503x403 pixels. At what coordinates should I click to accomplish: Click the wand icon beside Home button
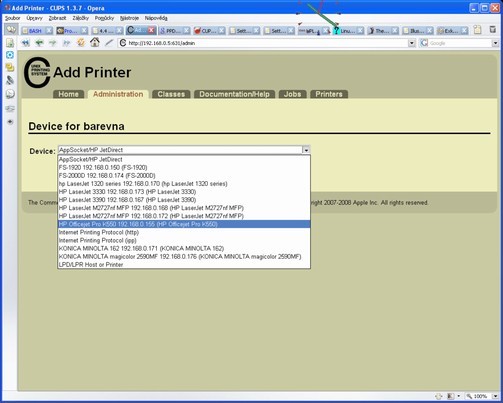pos(109,43)
